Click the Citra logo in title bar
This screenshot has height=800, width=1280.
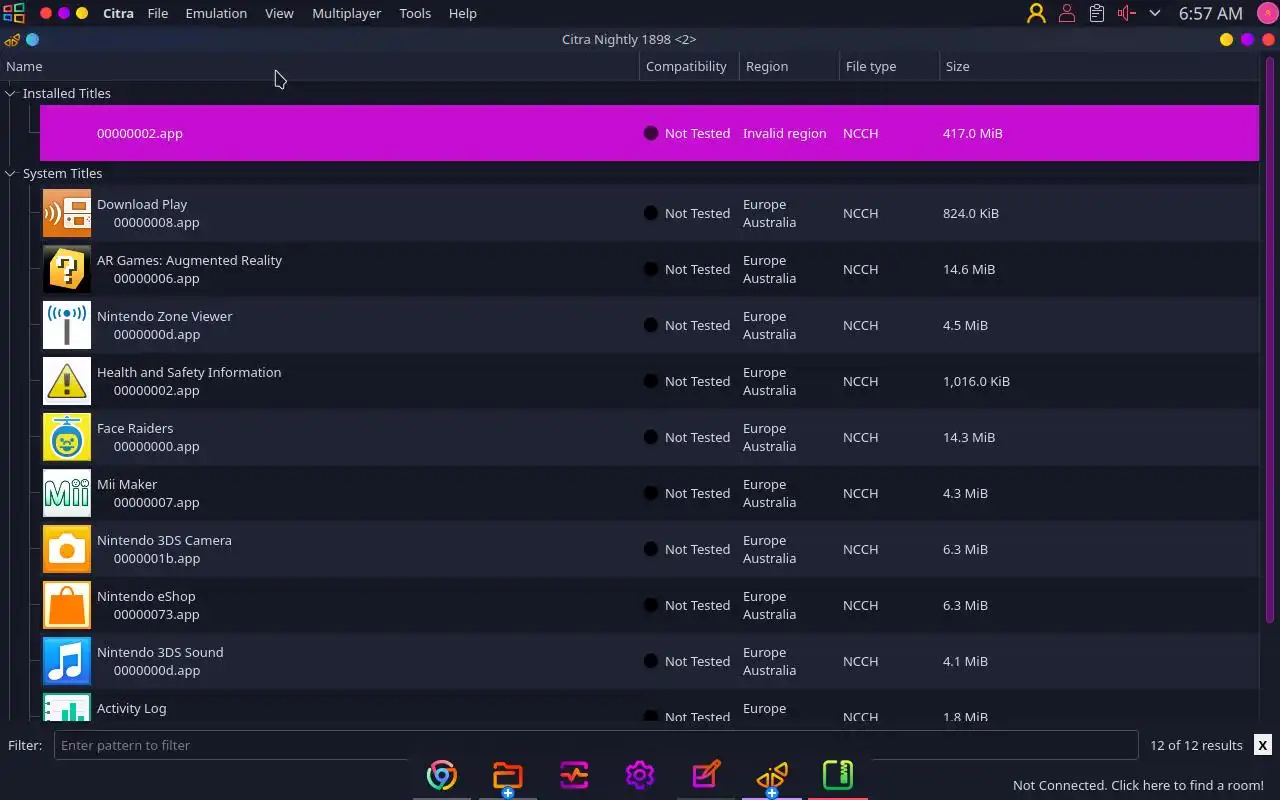tap(12, 40)
